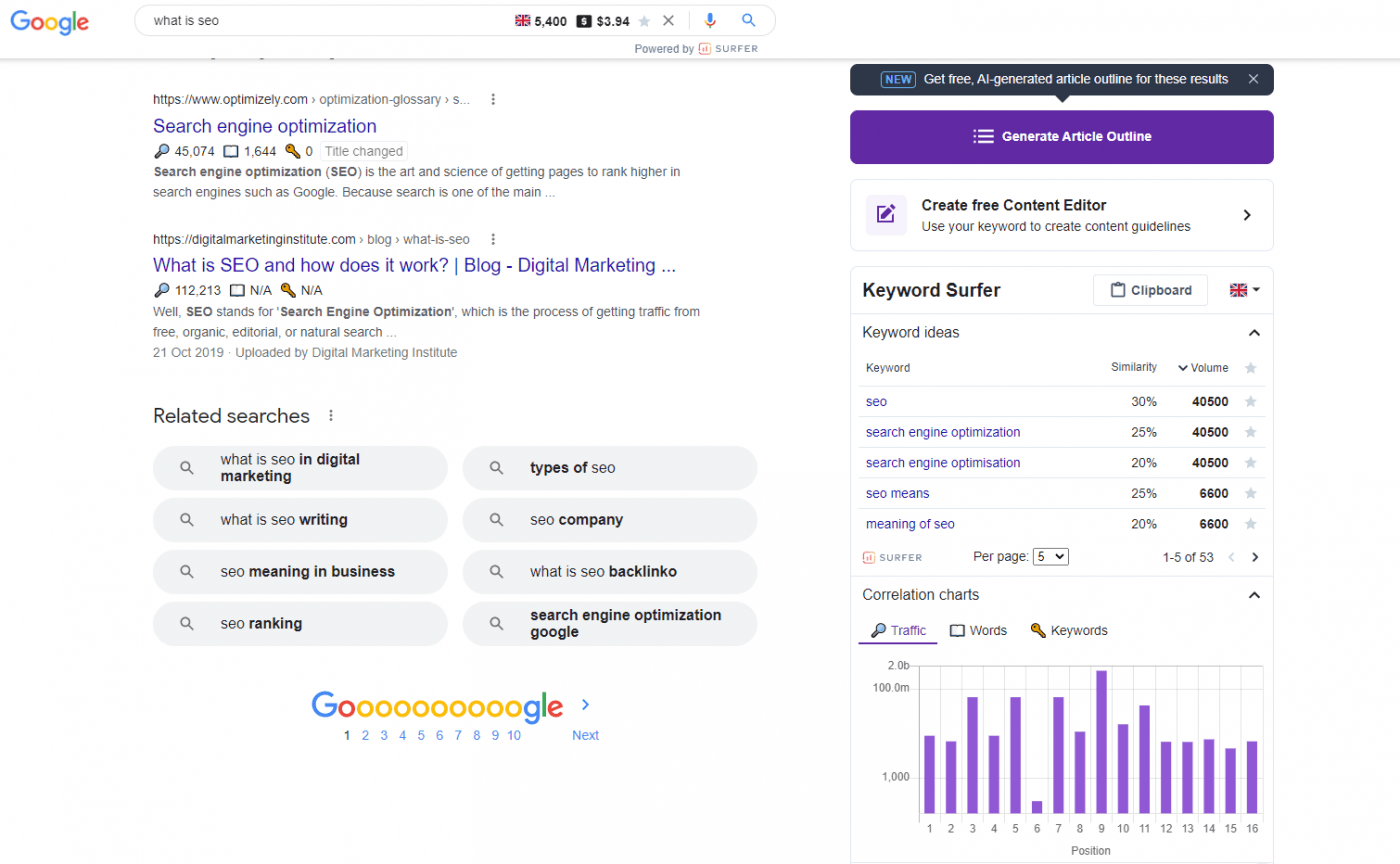
Task: Open keyword idea 'search engine optimisation'
Action: 943,463
